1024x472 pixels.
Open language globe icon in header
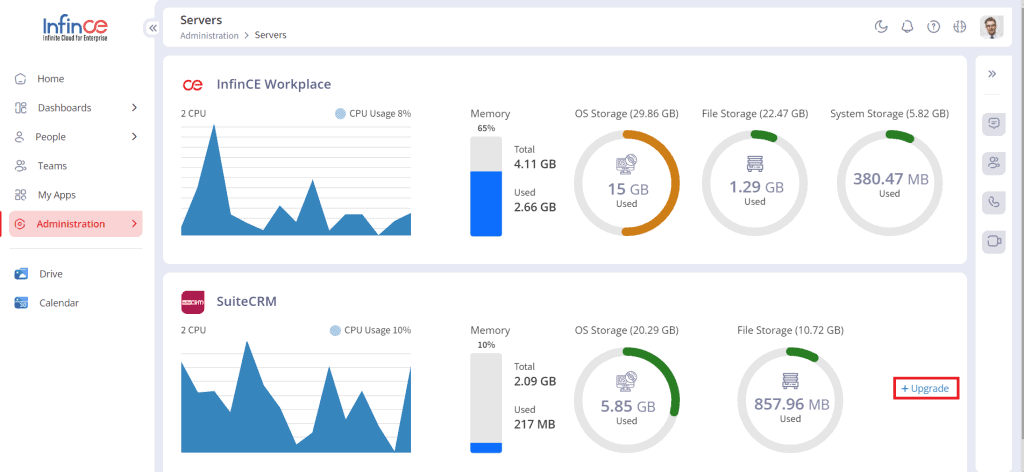click(x=959, y=27)
